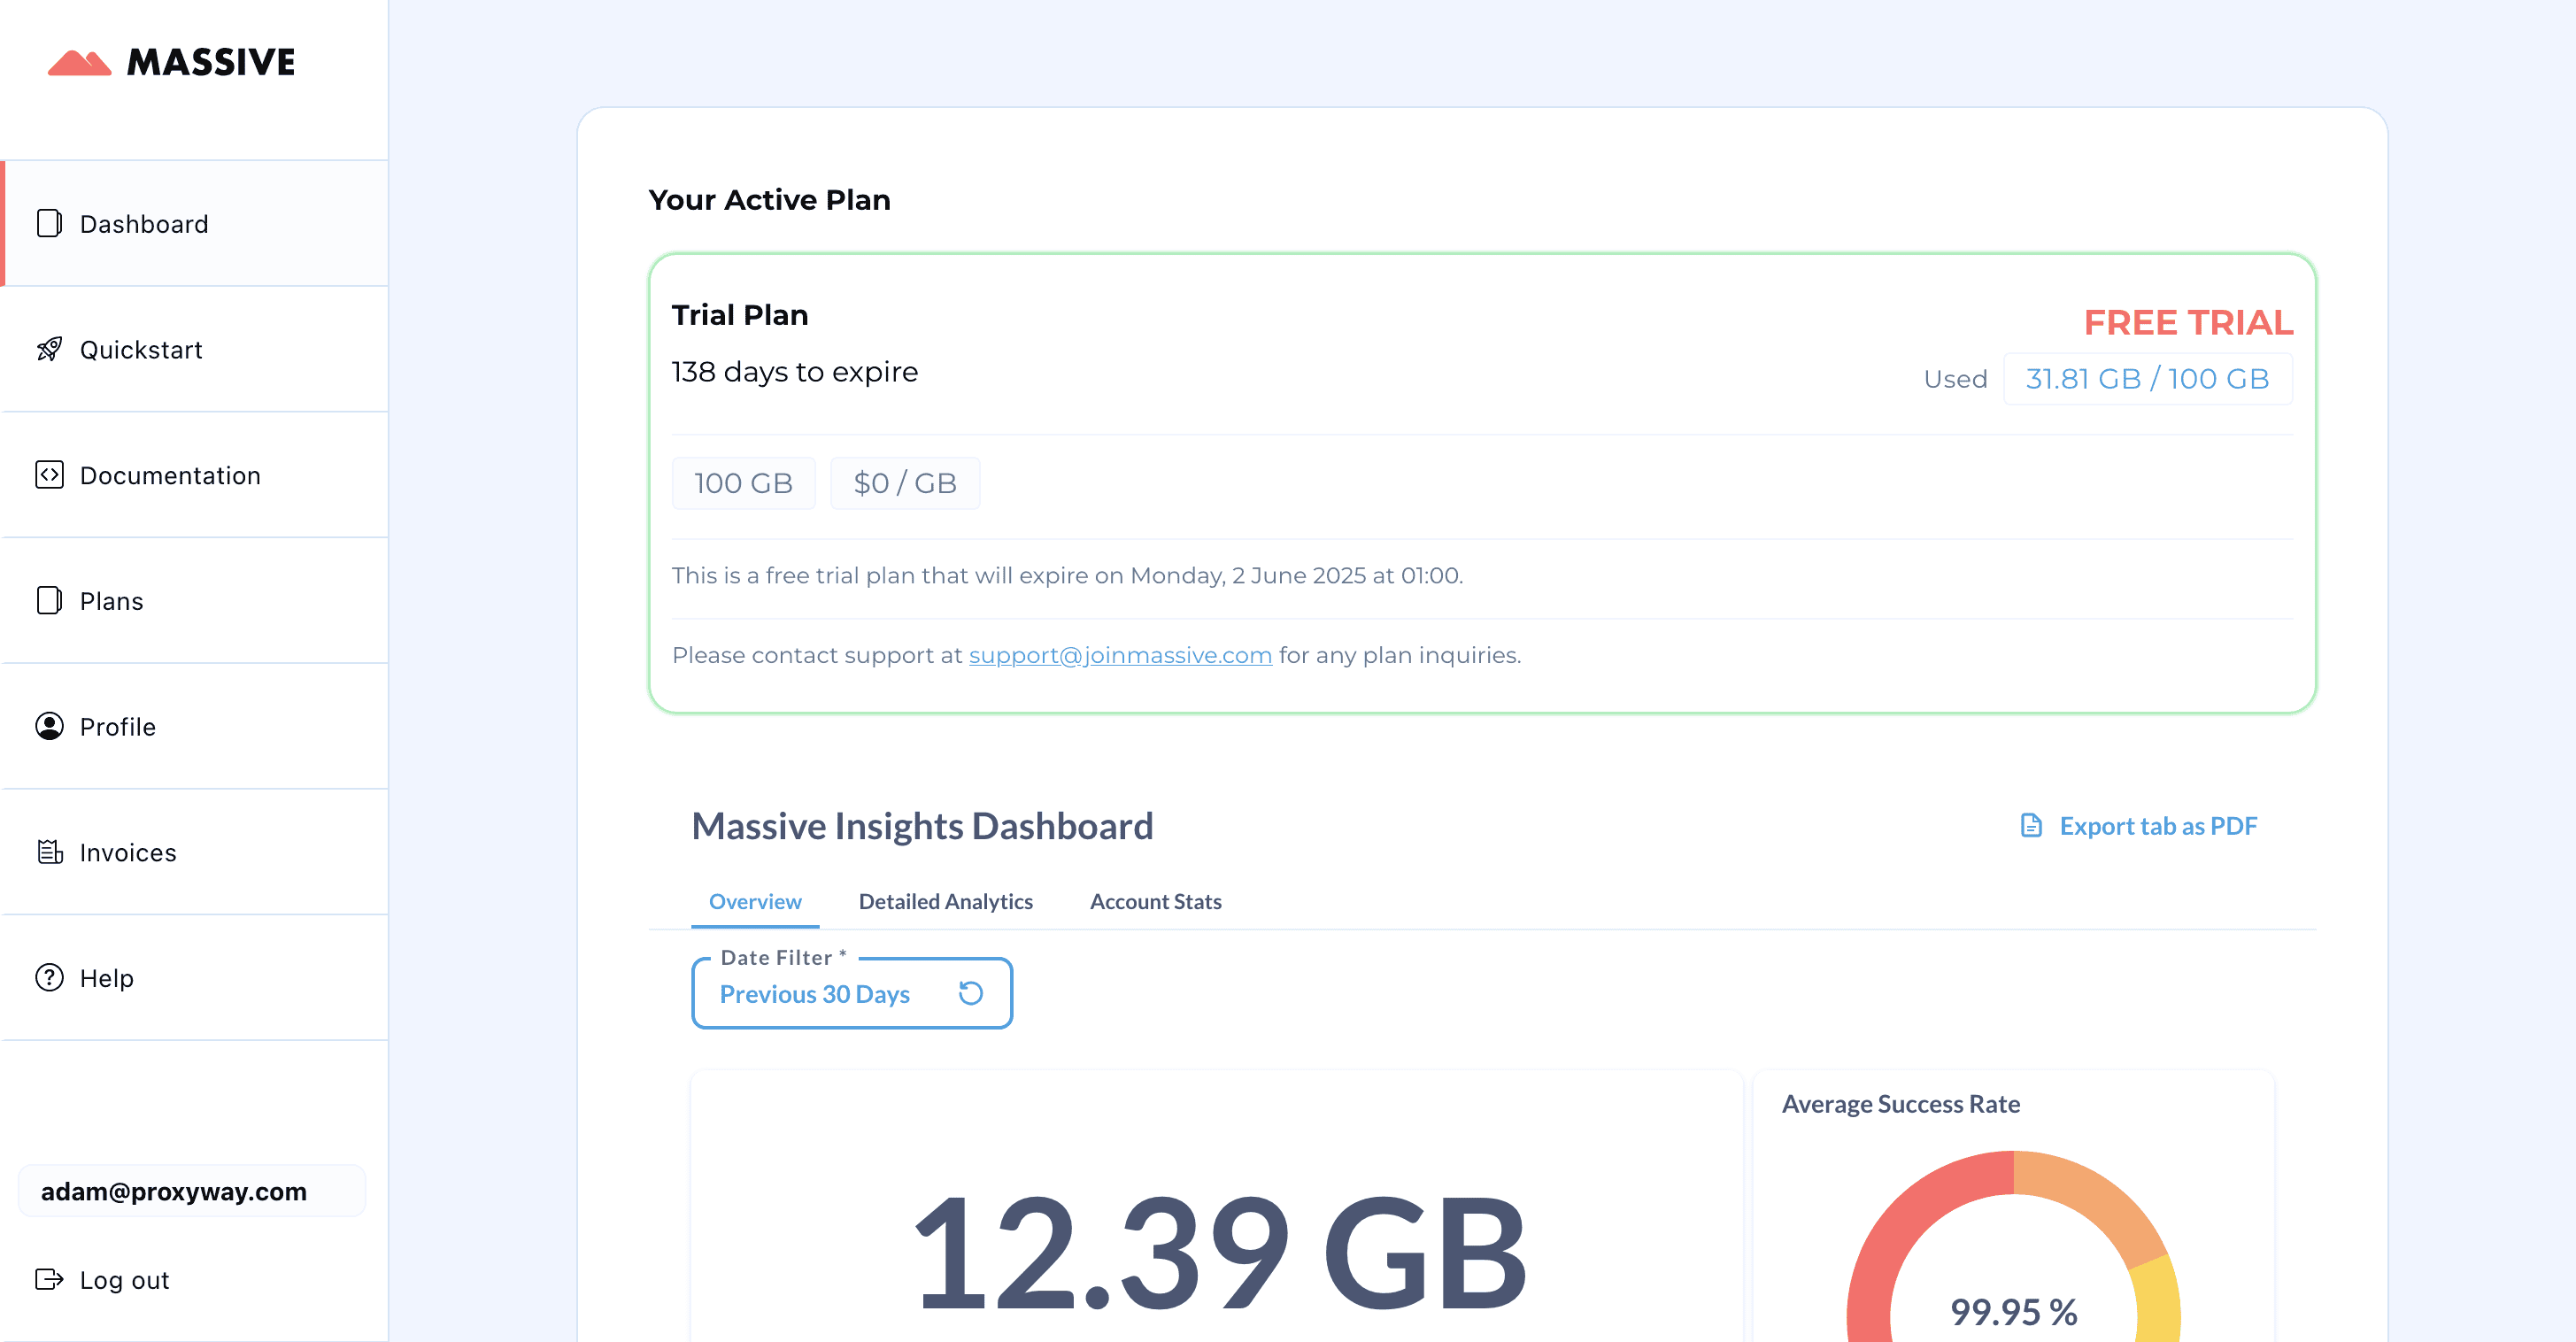Open the Previous 30 Days date filter
Screen dimensions: 2576x1342
point(815,994)
